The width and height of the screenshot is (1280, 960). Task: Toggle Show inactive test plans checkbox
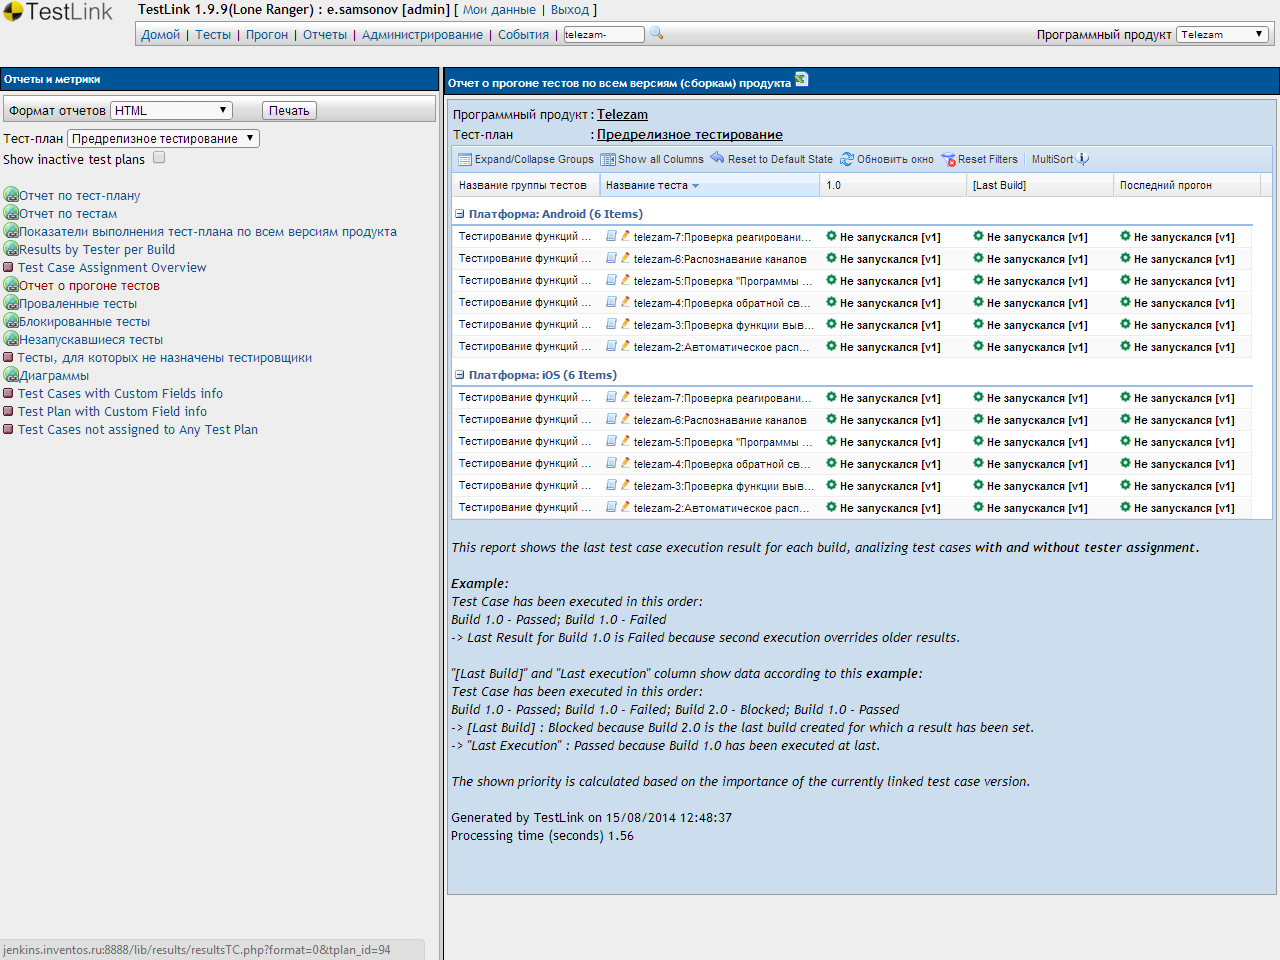coord(159,158)
